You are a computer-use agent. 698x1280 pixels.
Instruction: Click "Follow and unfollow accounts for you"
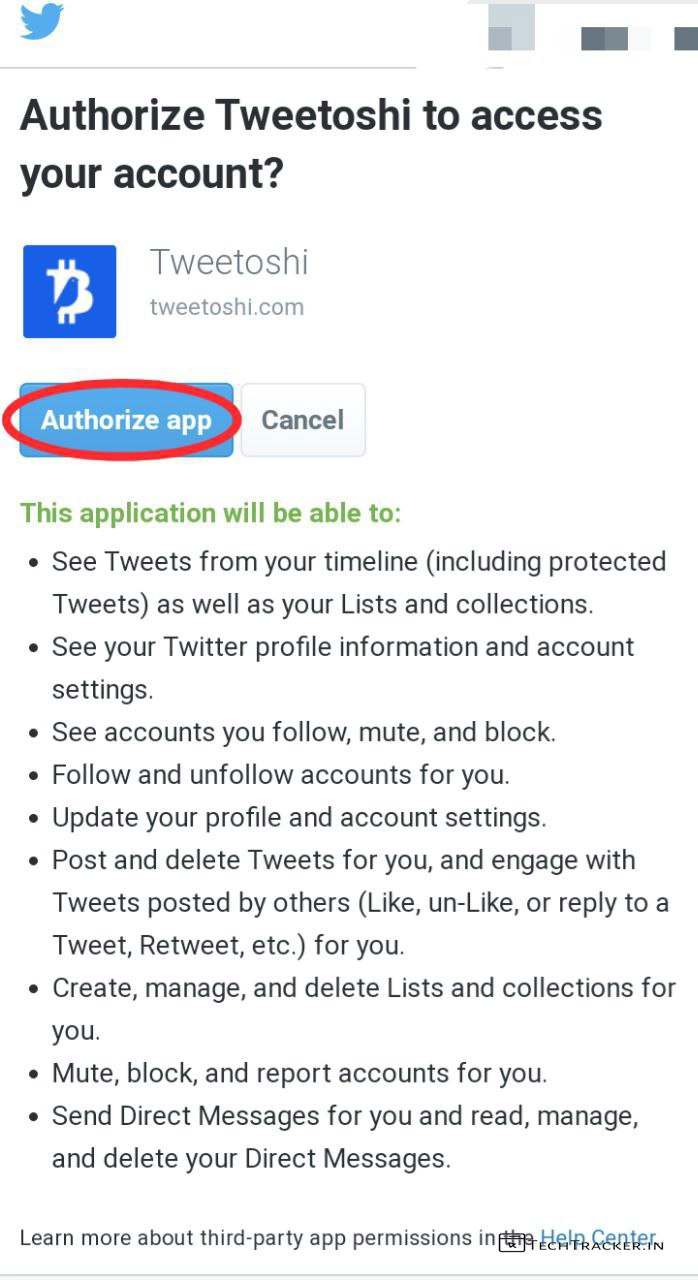click(281, 775)
